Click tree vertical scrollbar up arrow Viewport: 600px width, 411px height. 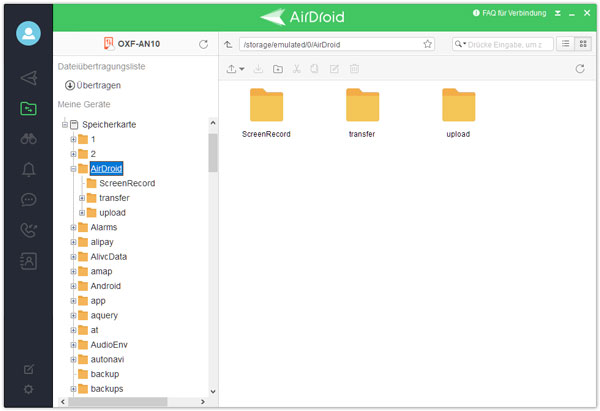pos(213,123)
